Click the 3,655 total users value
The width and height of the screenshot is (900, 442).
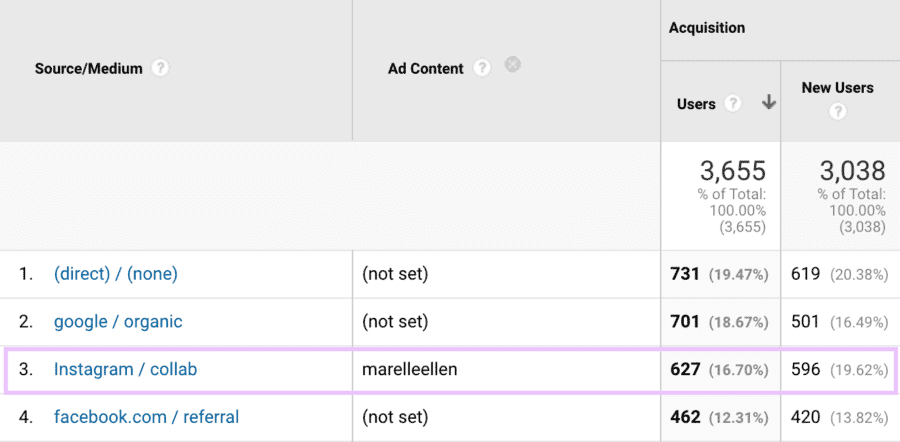pos(732,170)
